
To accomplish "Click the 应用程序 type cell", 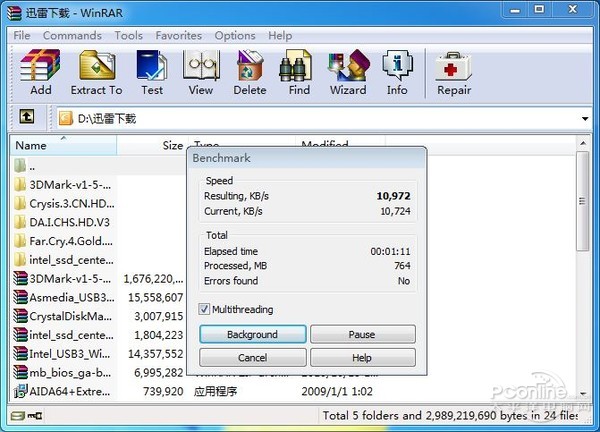I will pos(215,391).
